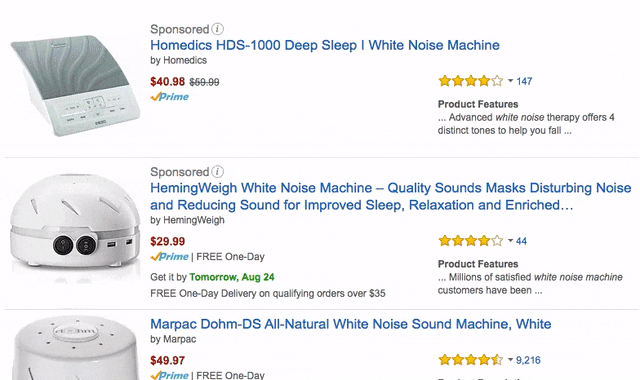This screenshot has height=380, width=640.
Task: Click the info icon beside the Homedics Sponsored label
Action: 218,29
